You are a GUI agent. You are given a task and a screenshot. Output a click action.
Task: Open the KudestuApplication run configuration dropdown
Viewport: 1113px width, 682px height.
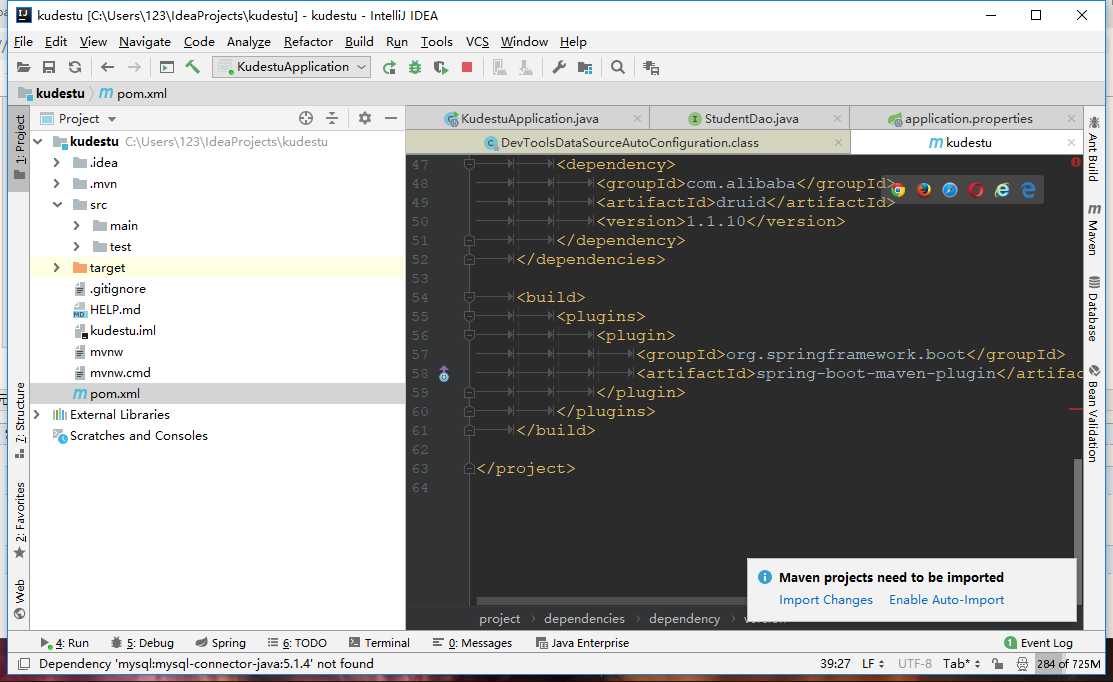click(292, 67)
